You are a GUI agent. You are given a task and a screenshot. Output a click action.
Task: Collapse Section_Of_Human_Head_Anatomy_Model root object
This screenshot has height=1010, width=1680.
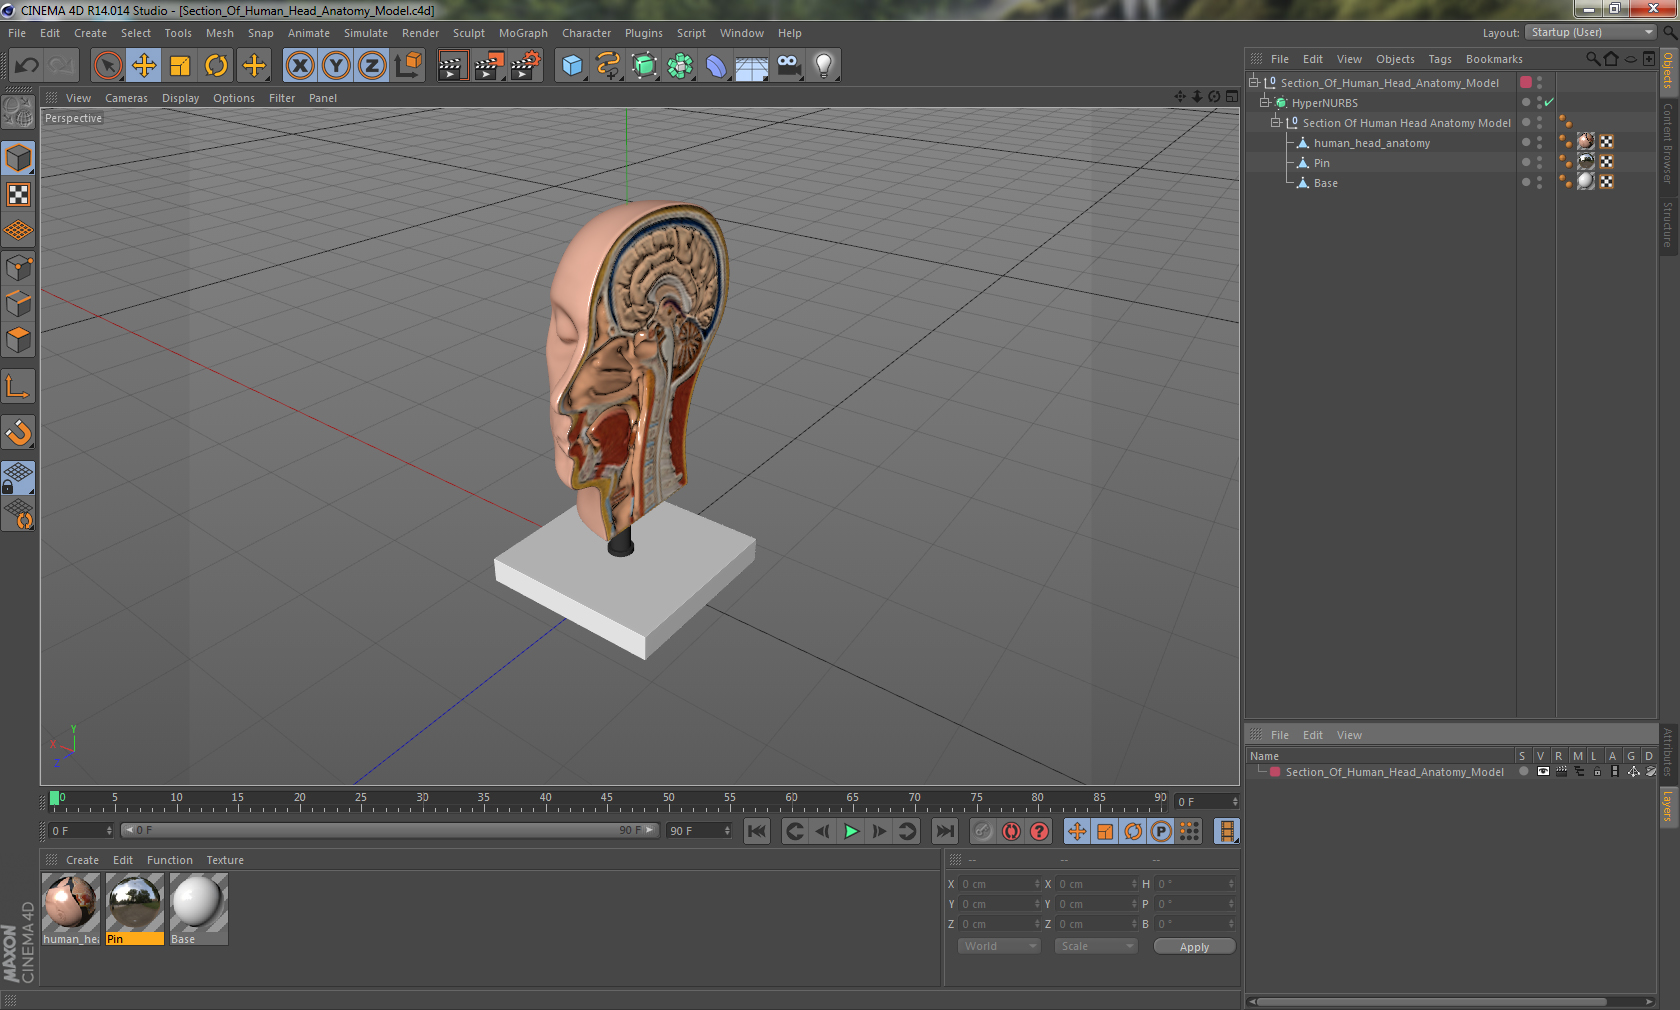coord(1253,82)
